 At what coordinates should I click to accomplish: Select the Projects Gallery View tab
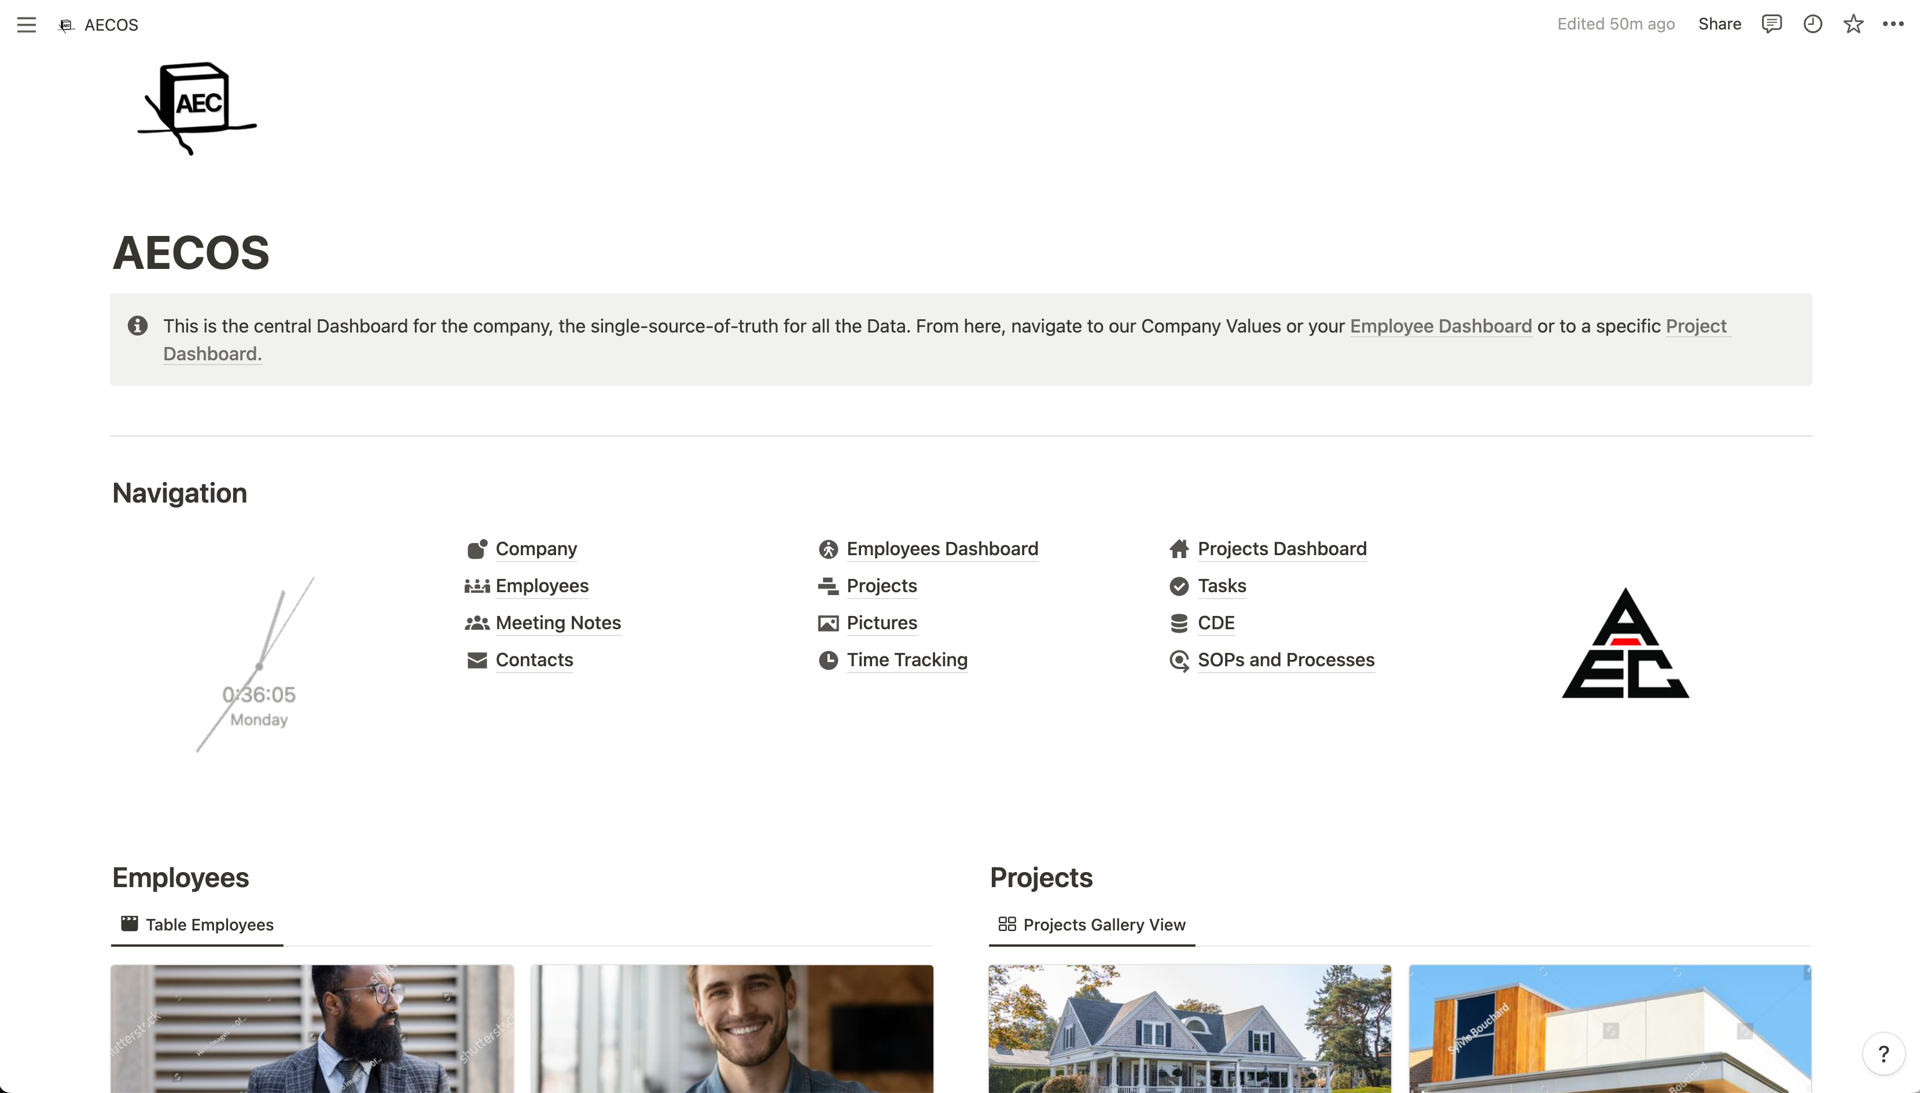click(x=1091, y=925)
